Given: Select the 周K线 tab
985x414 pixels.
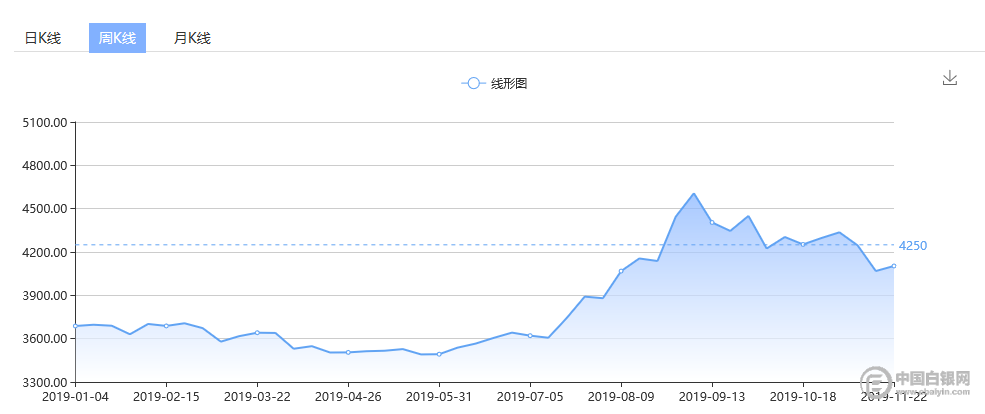Looking at the screenshot, I should [117, 38].
